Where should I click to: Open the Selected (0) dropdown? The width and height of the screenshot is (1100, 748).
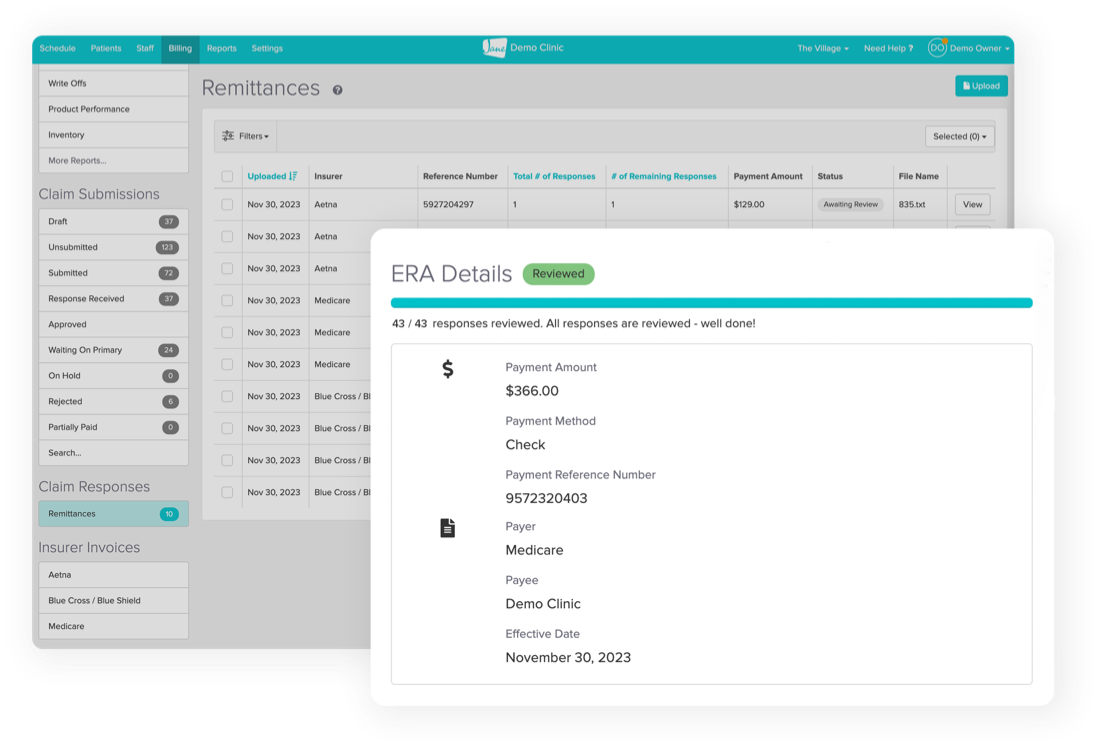pyautogui.click(x=959, y=136)
